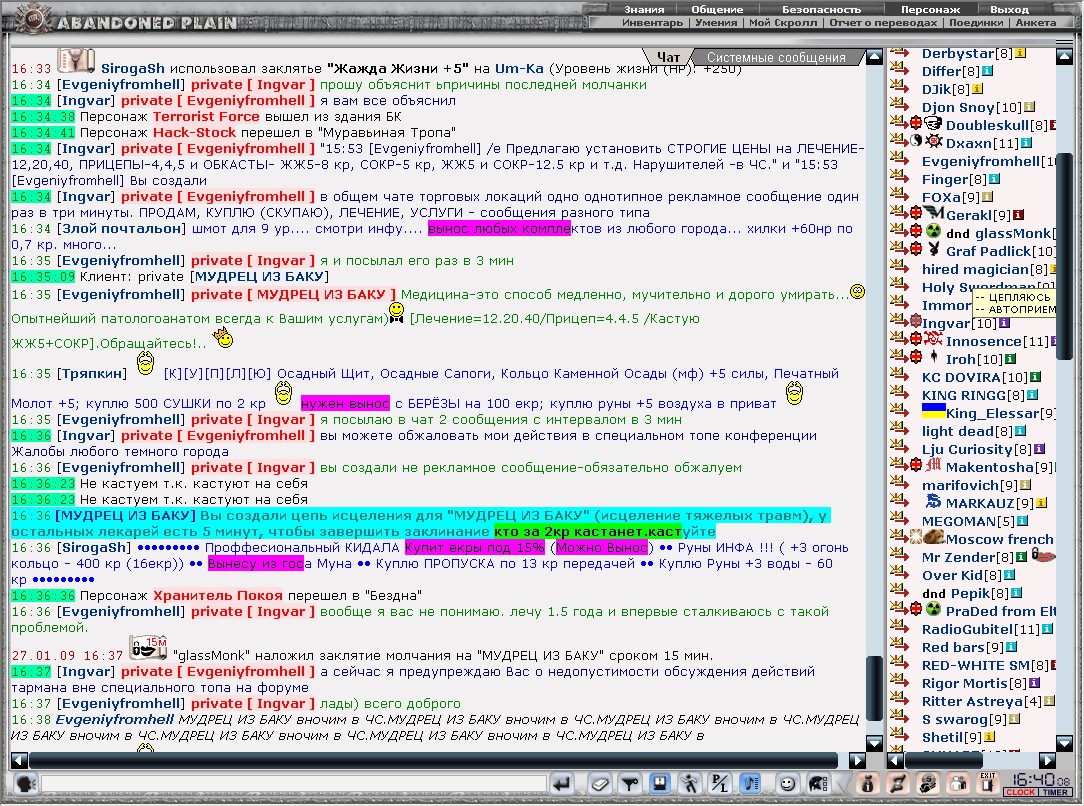Click the playboy bunny icon beside Graf Padlick
1084x806 pixels.
click(933, 250)
